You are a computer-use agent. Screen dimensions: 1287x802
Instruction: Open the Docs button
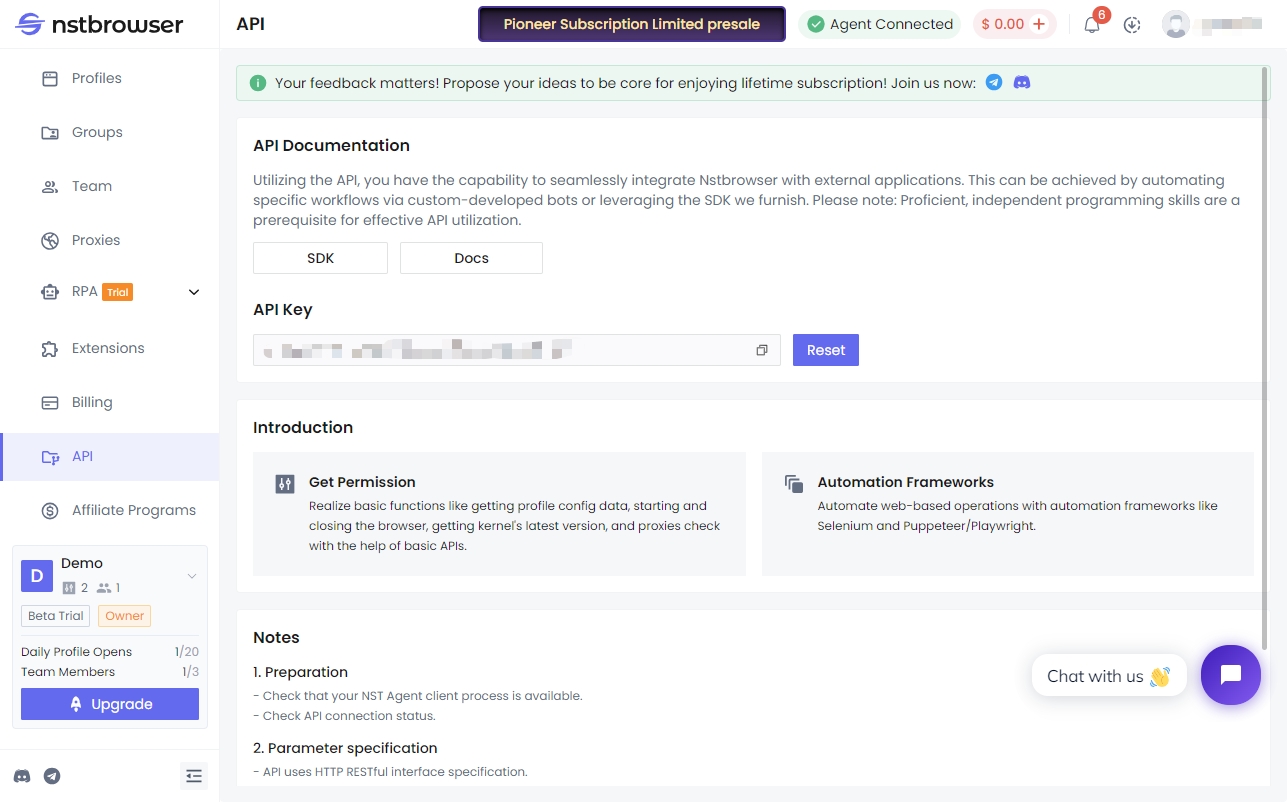pyautogui.click(x=471, y=258)
